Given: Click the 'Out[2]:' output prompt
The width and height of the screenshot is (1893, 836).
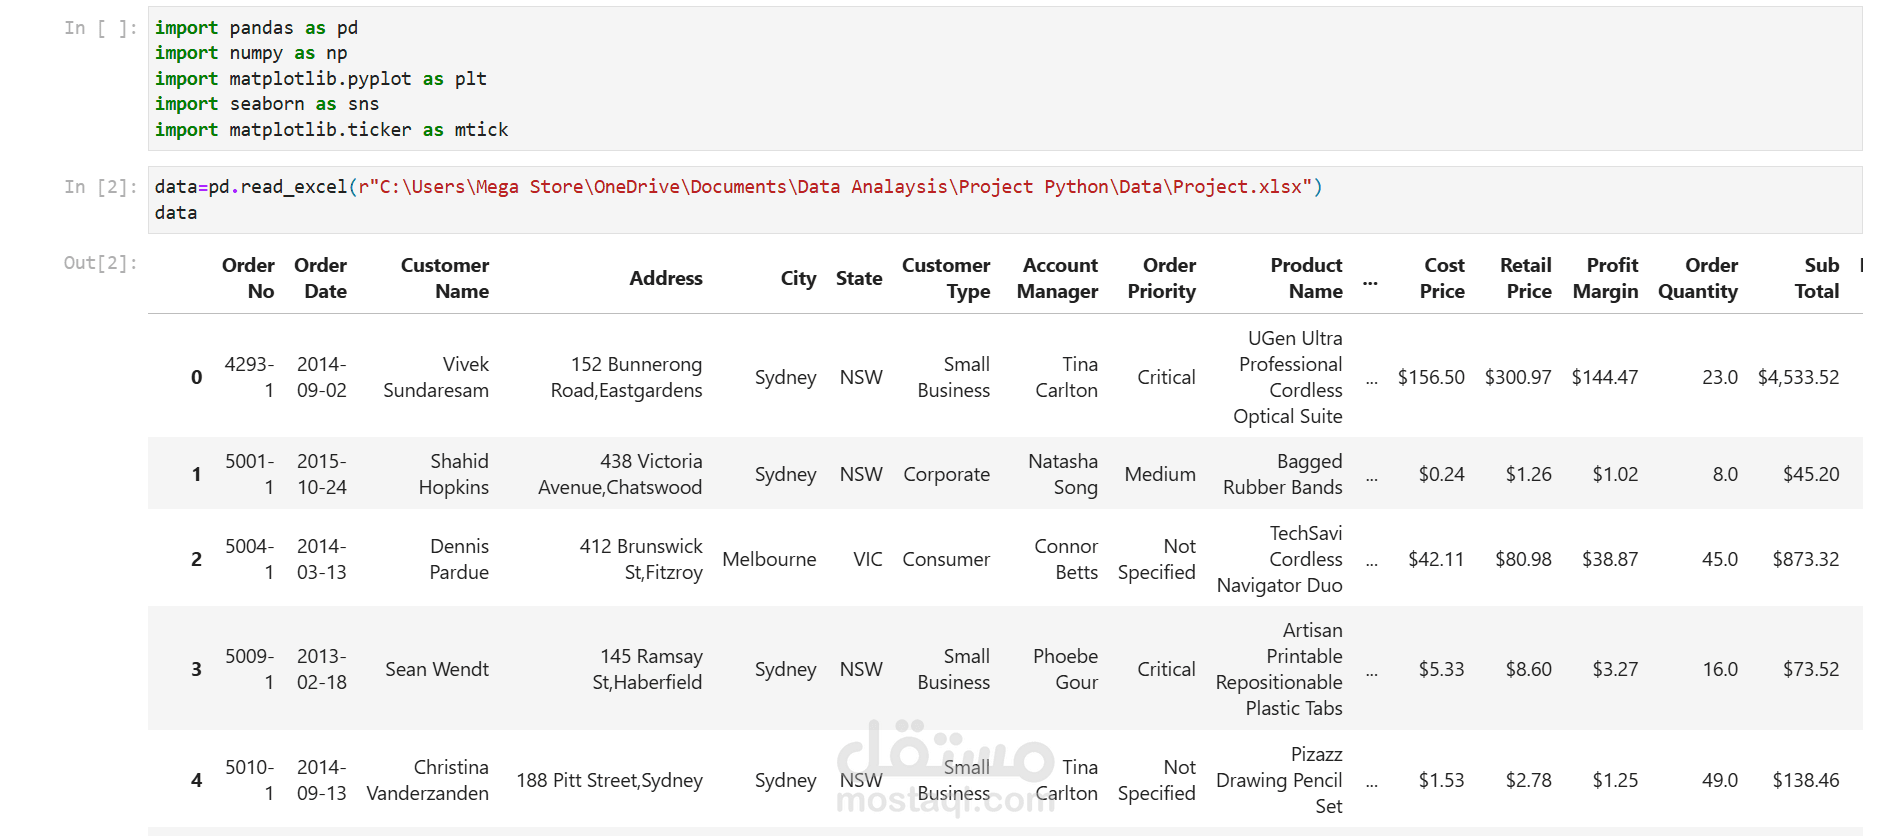Looking at the screenshot, I should click(100, 263).
